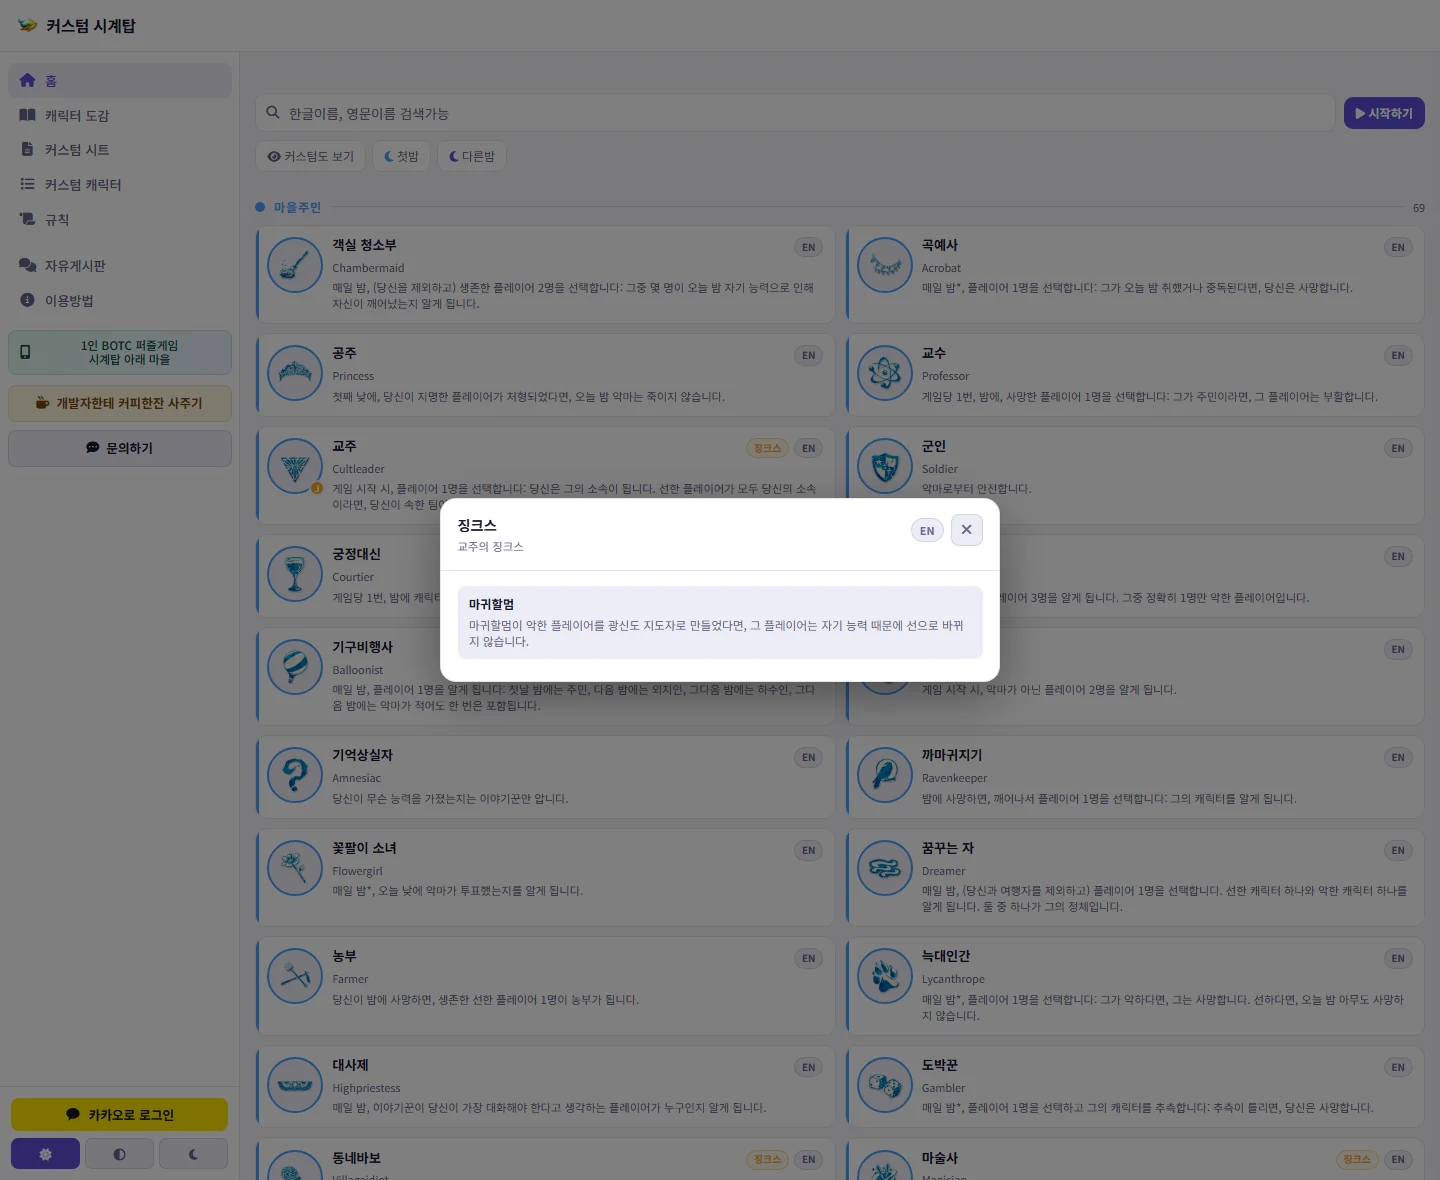Click the 꿈꾸는 자 Dreamer icon
The height and width of the screenshot is (1180, 1440).
pos(885,868)
